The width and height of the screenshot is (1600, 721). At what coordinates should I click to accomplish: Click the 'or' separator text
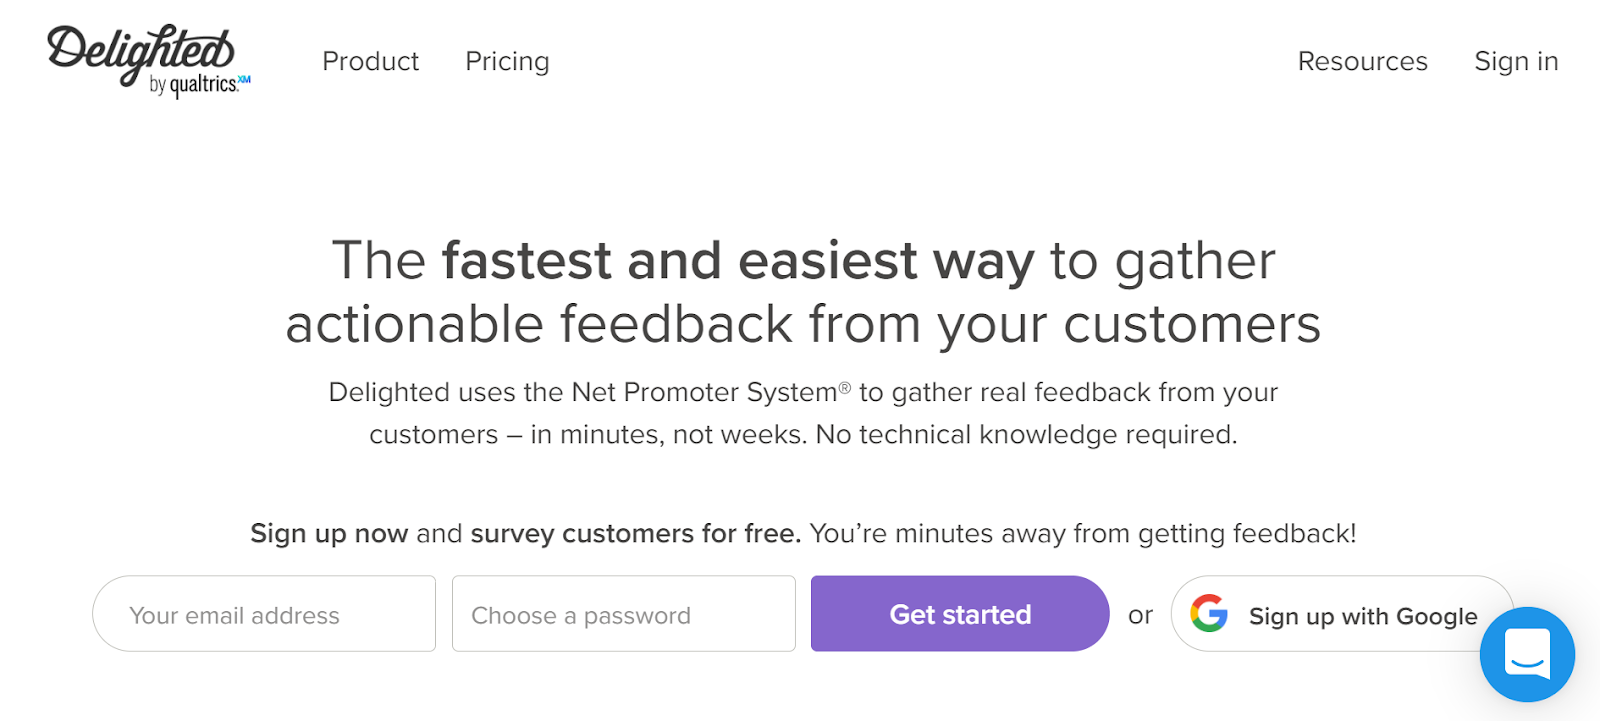click(x=1140, y=615)
